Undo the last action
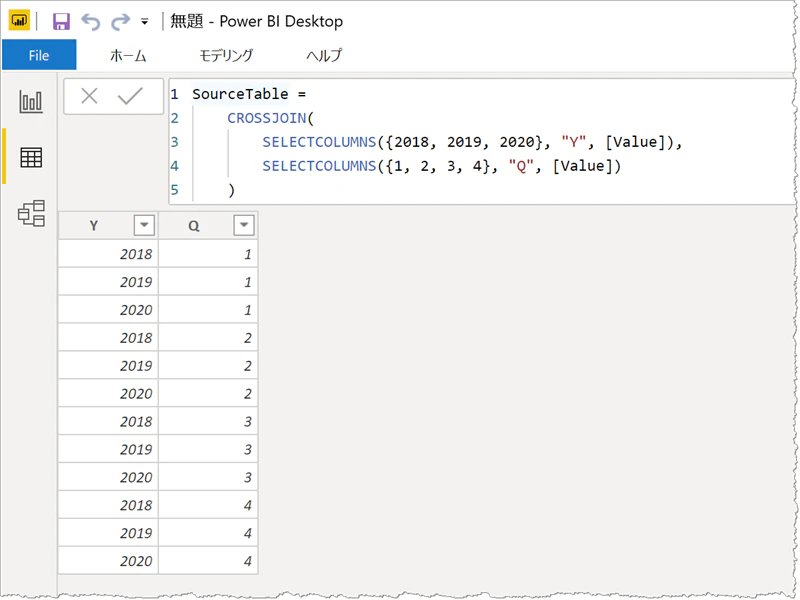The image size is (800, 600). (x=91, y=22)
